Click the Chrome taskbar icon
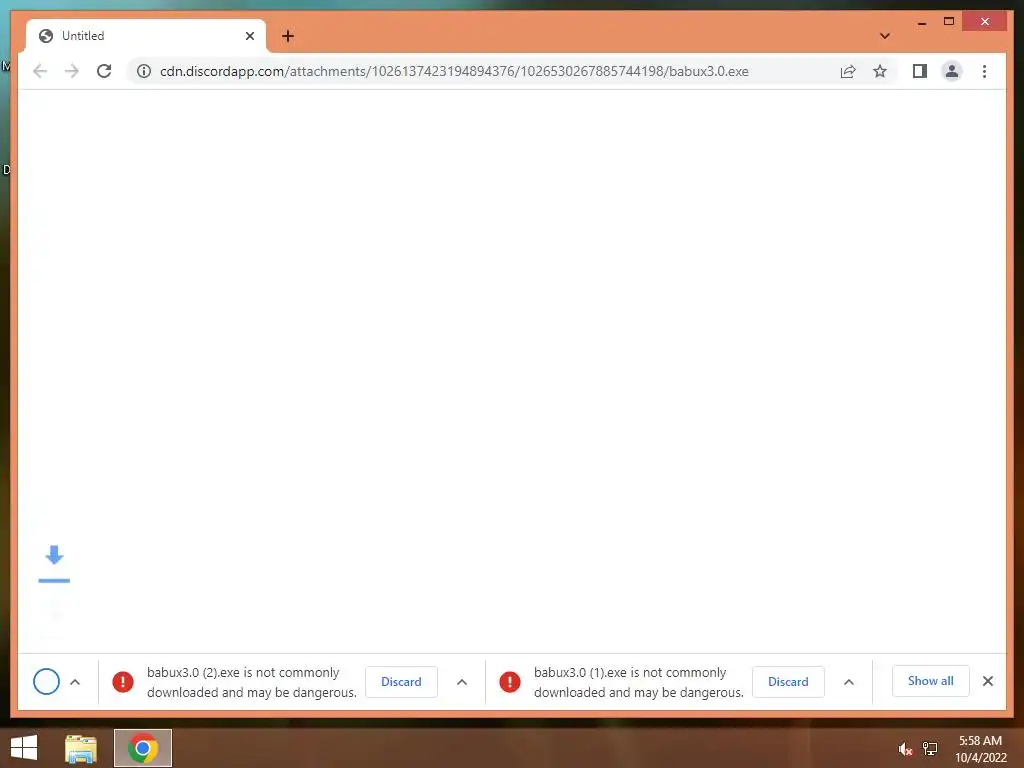 (x=143, y=748)
